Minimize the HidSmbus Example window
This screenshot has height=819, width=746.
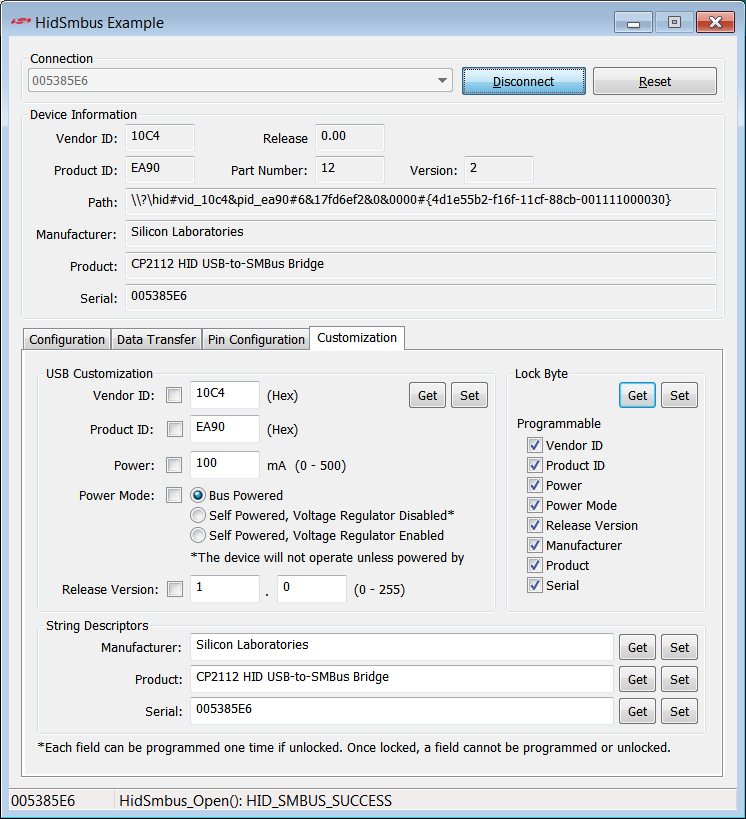(633, 22)
